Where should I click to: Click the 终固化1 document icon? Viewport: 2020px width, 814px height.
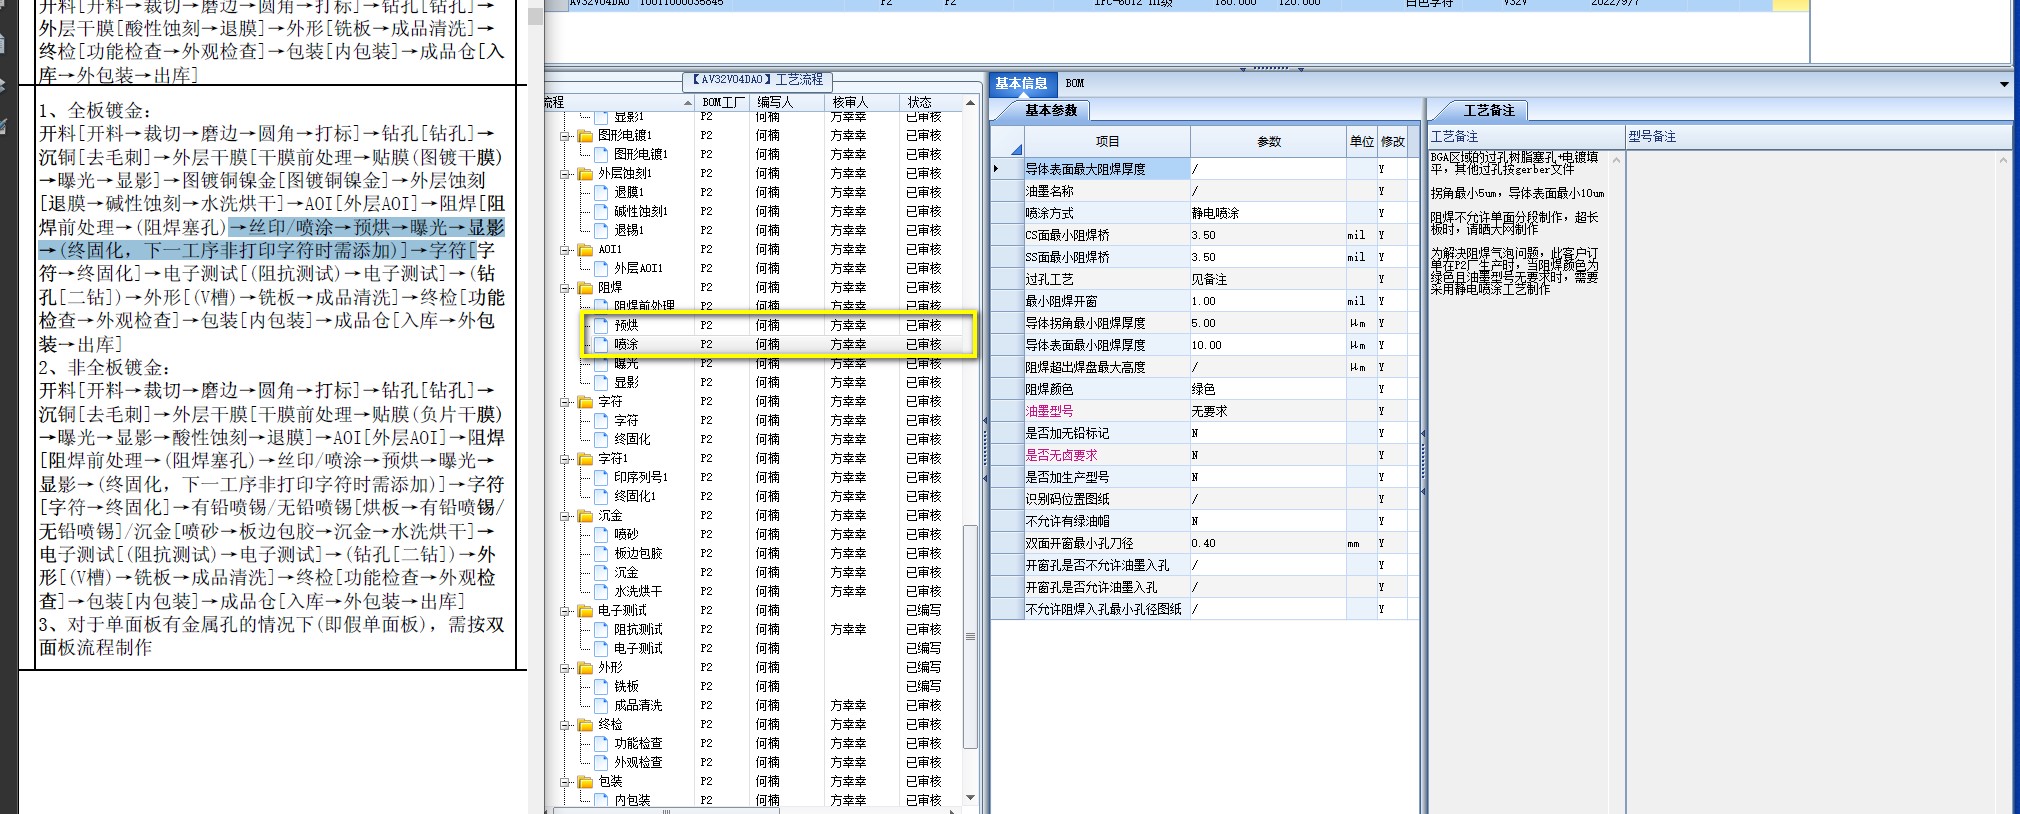pos(601,497)
